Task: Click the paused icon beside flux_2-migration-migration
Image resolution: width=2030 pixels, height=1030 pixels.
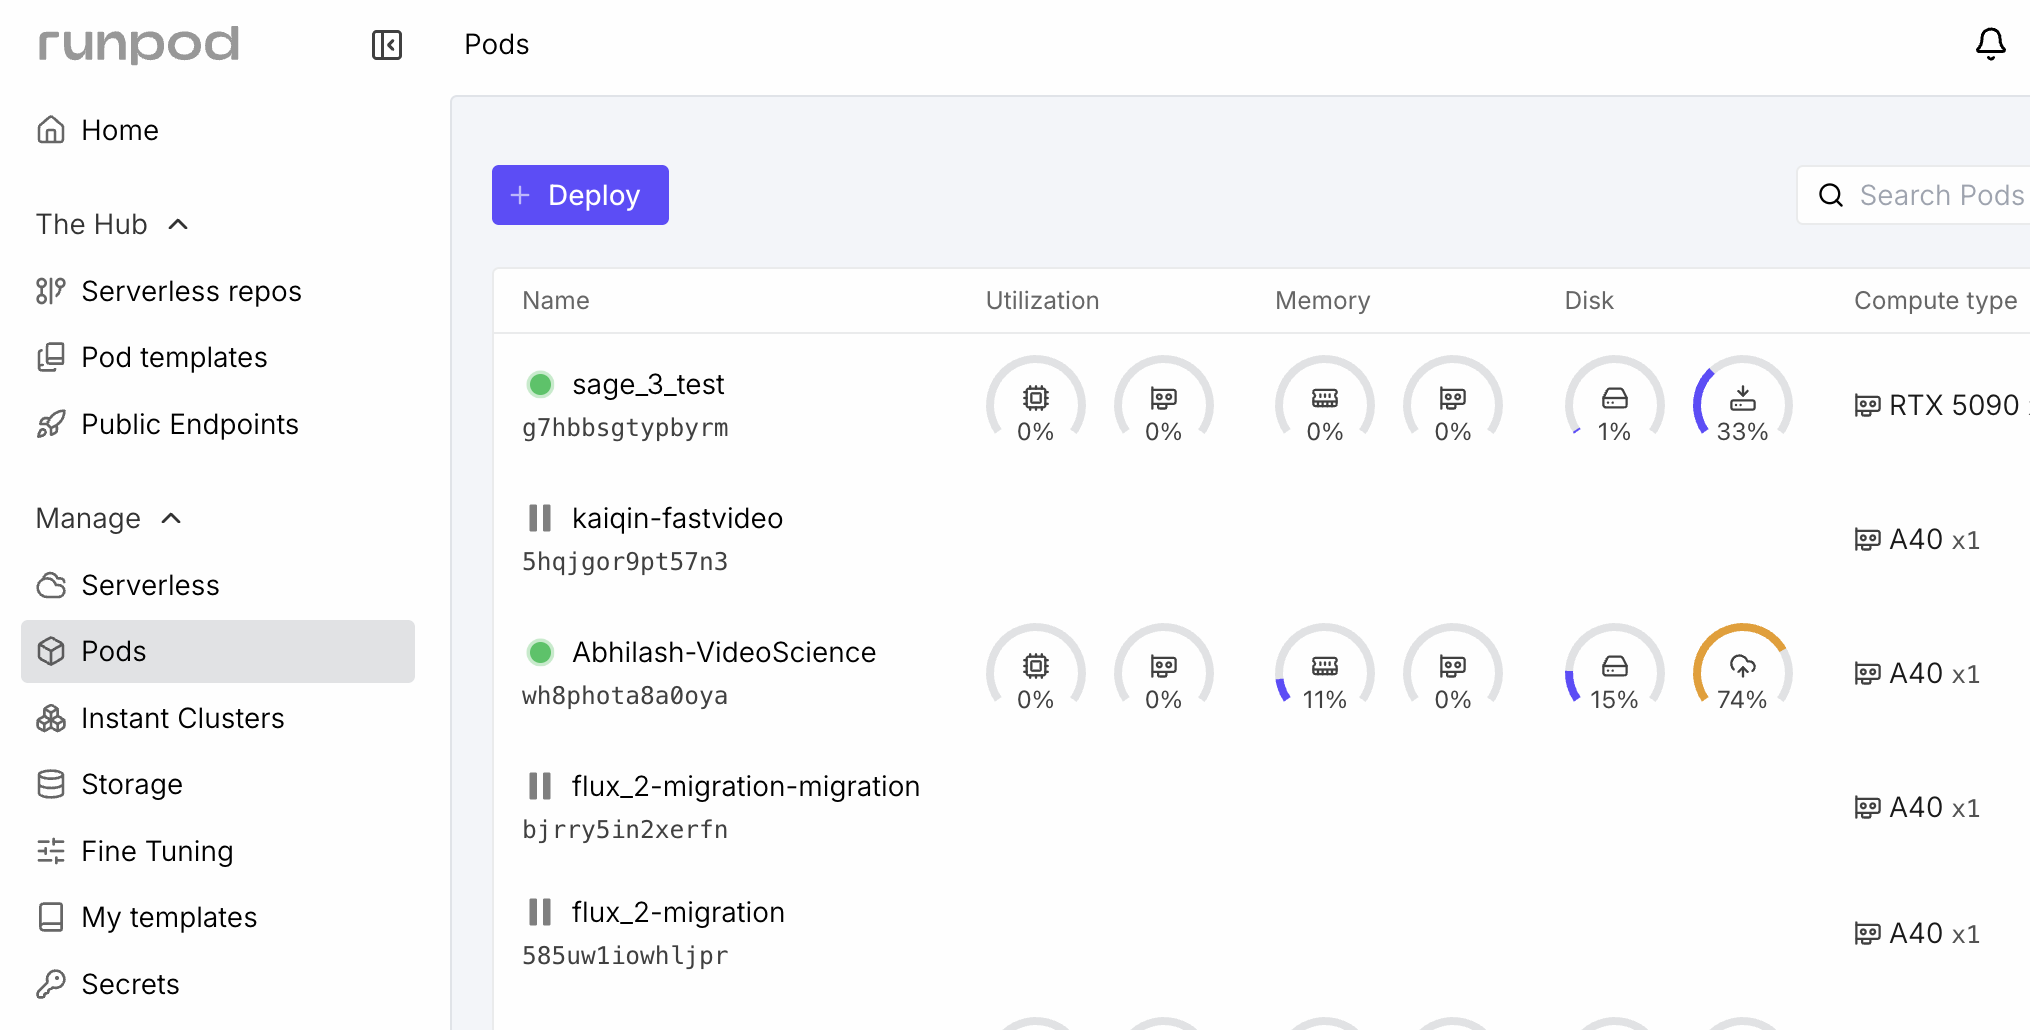Action: click(x=540, y=786)
